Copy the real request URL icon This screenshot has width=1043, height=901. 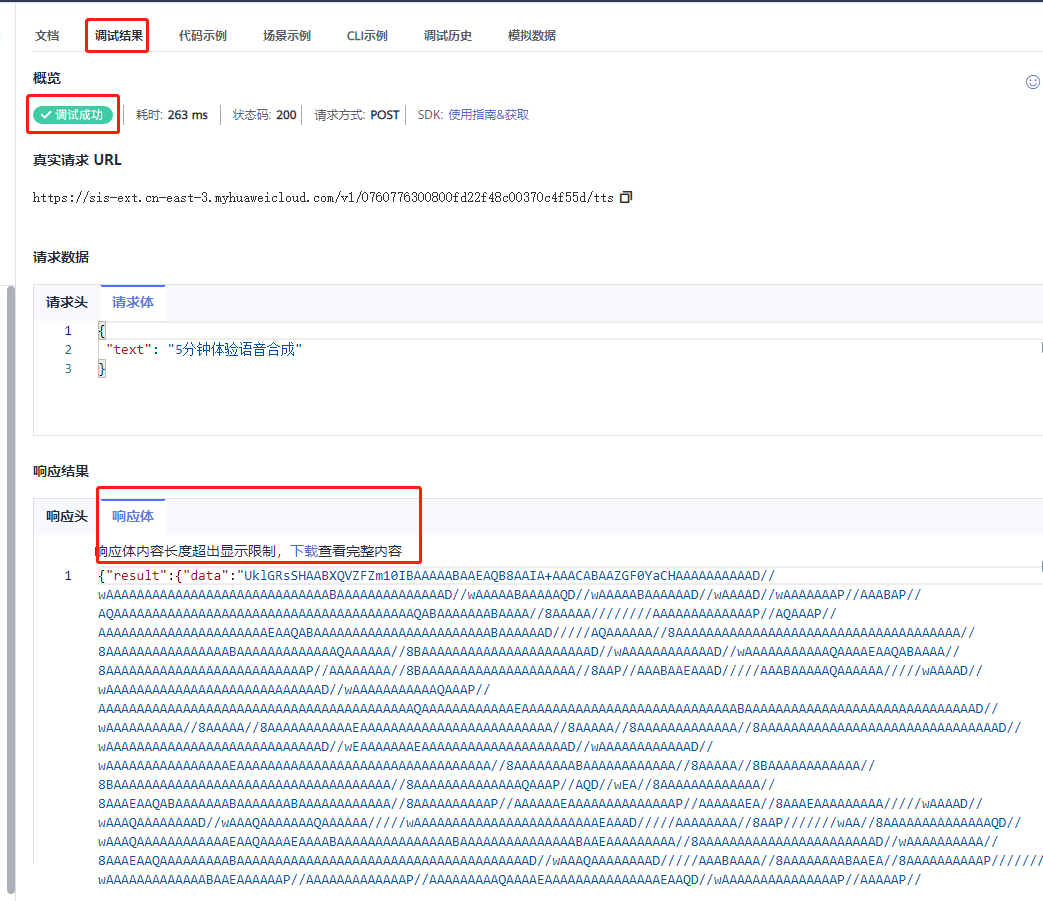coord(626,197)
